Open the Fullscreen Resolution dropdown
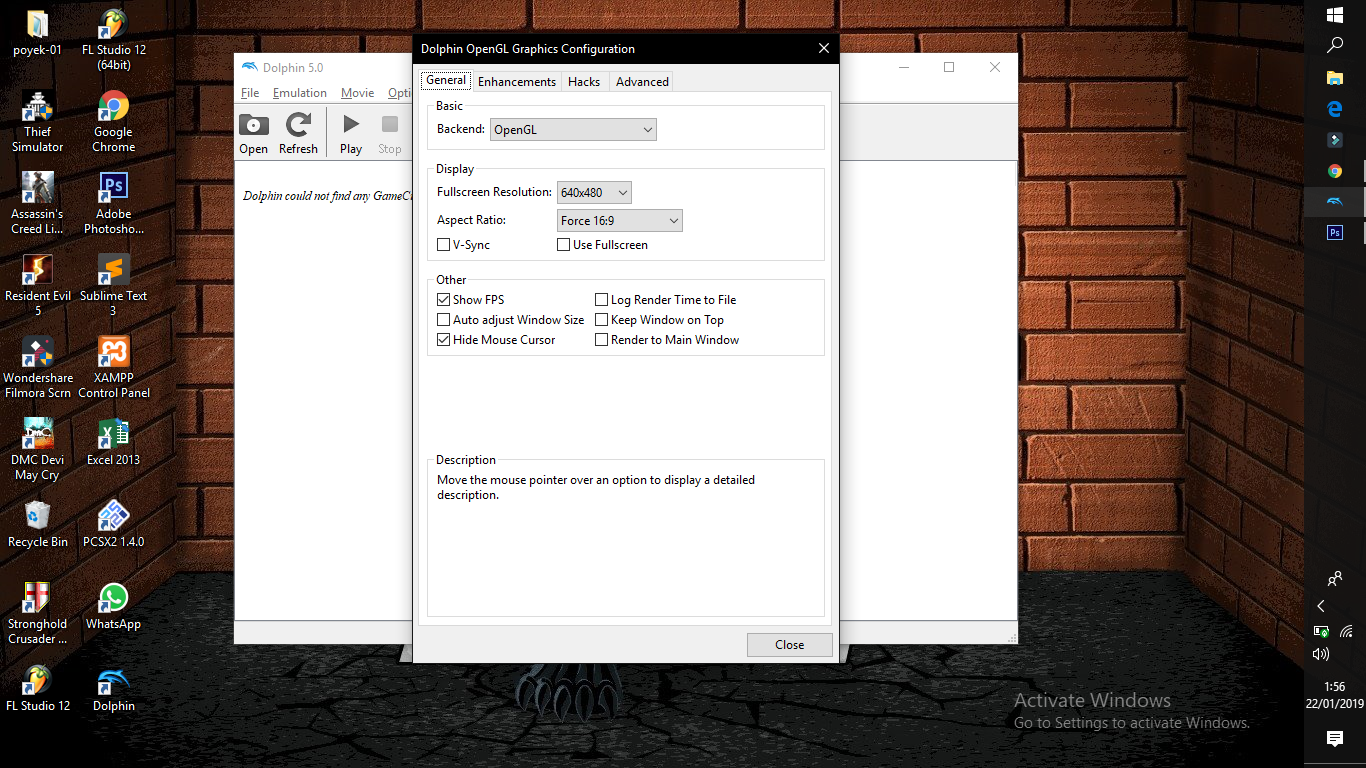 [594, 192]
